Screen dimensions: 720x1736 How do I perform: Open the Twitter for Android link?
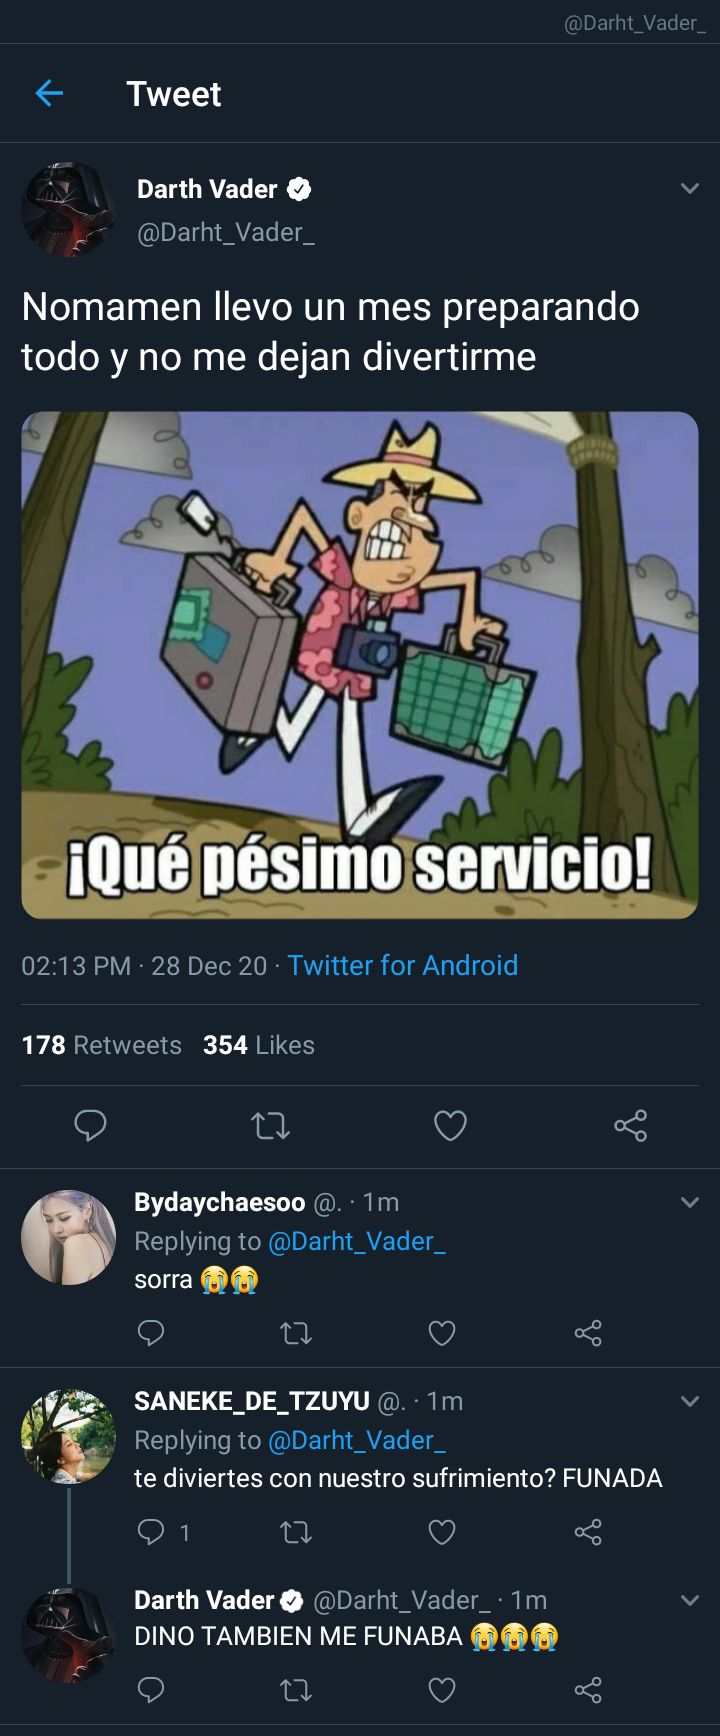click(x=403, y=965)
